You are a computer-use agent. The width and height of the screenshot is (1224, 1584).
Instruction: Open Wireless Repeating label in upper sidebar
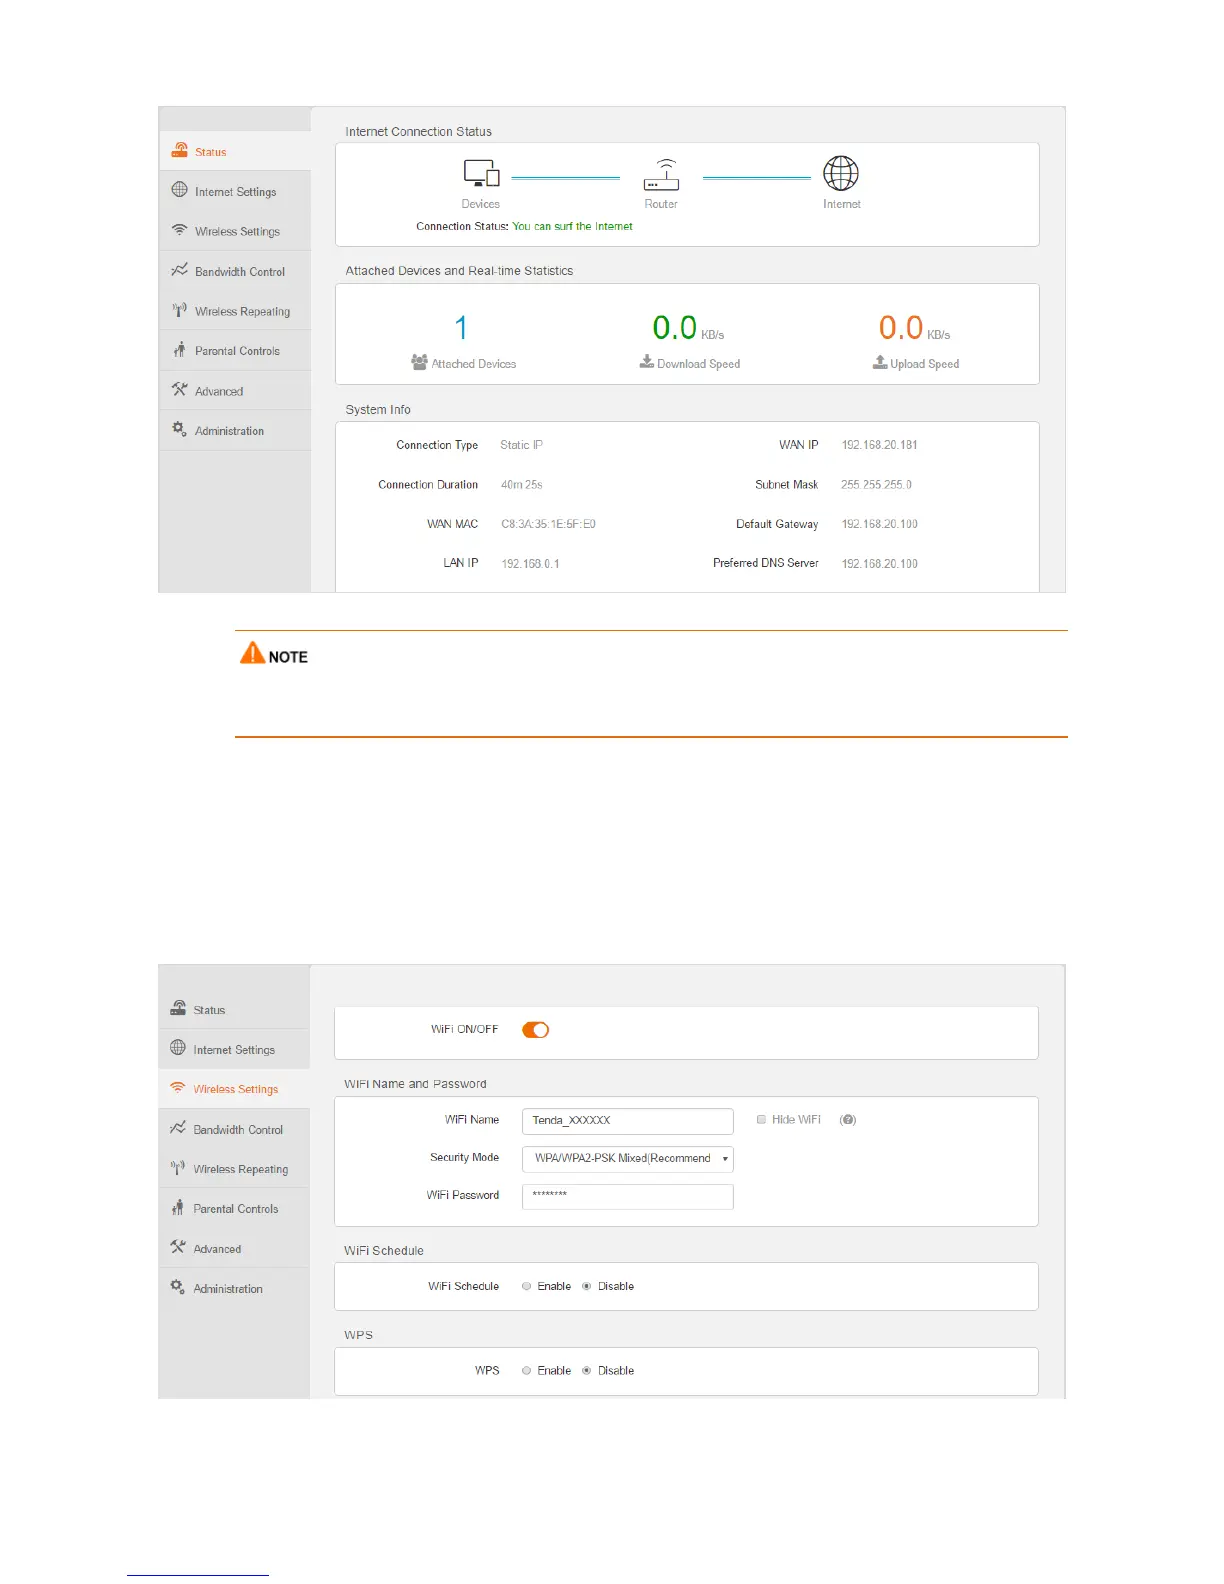click(x=243, y=312)
